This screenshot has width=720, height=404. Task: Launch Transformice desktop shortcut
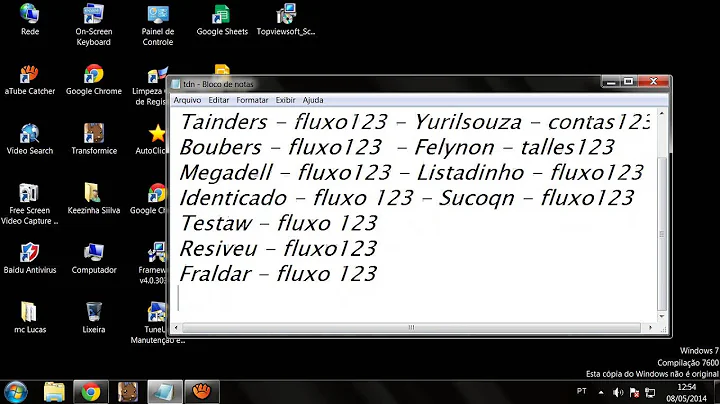click(x=94, y=139)
